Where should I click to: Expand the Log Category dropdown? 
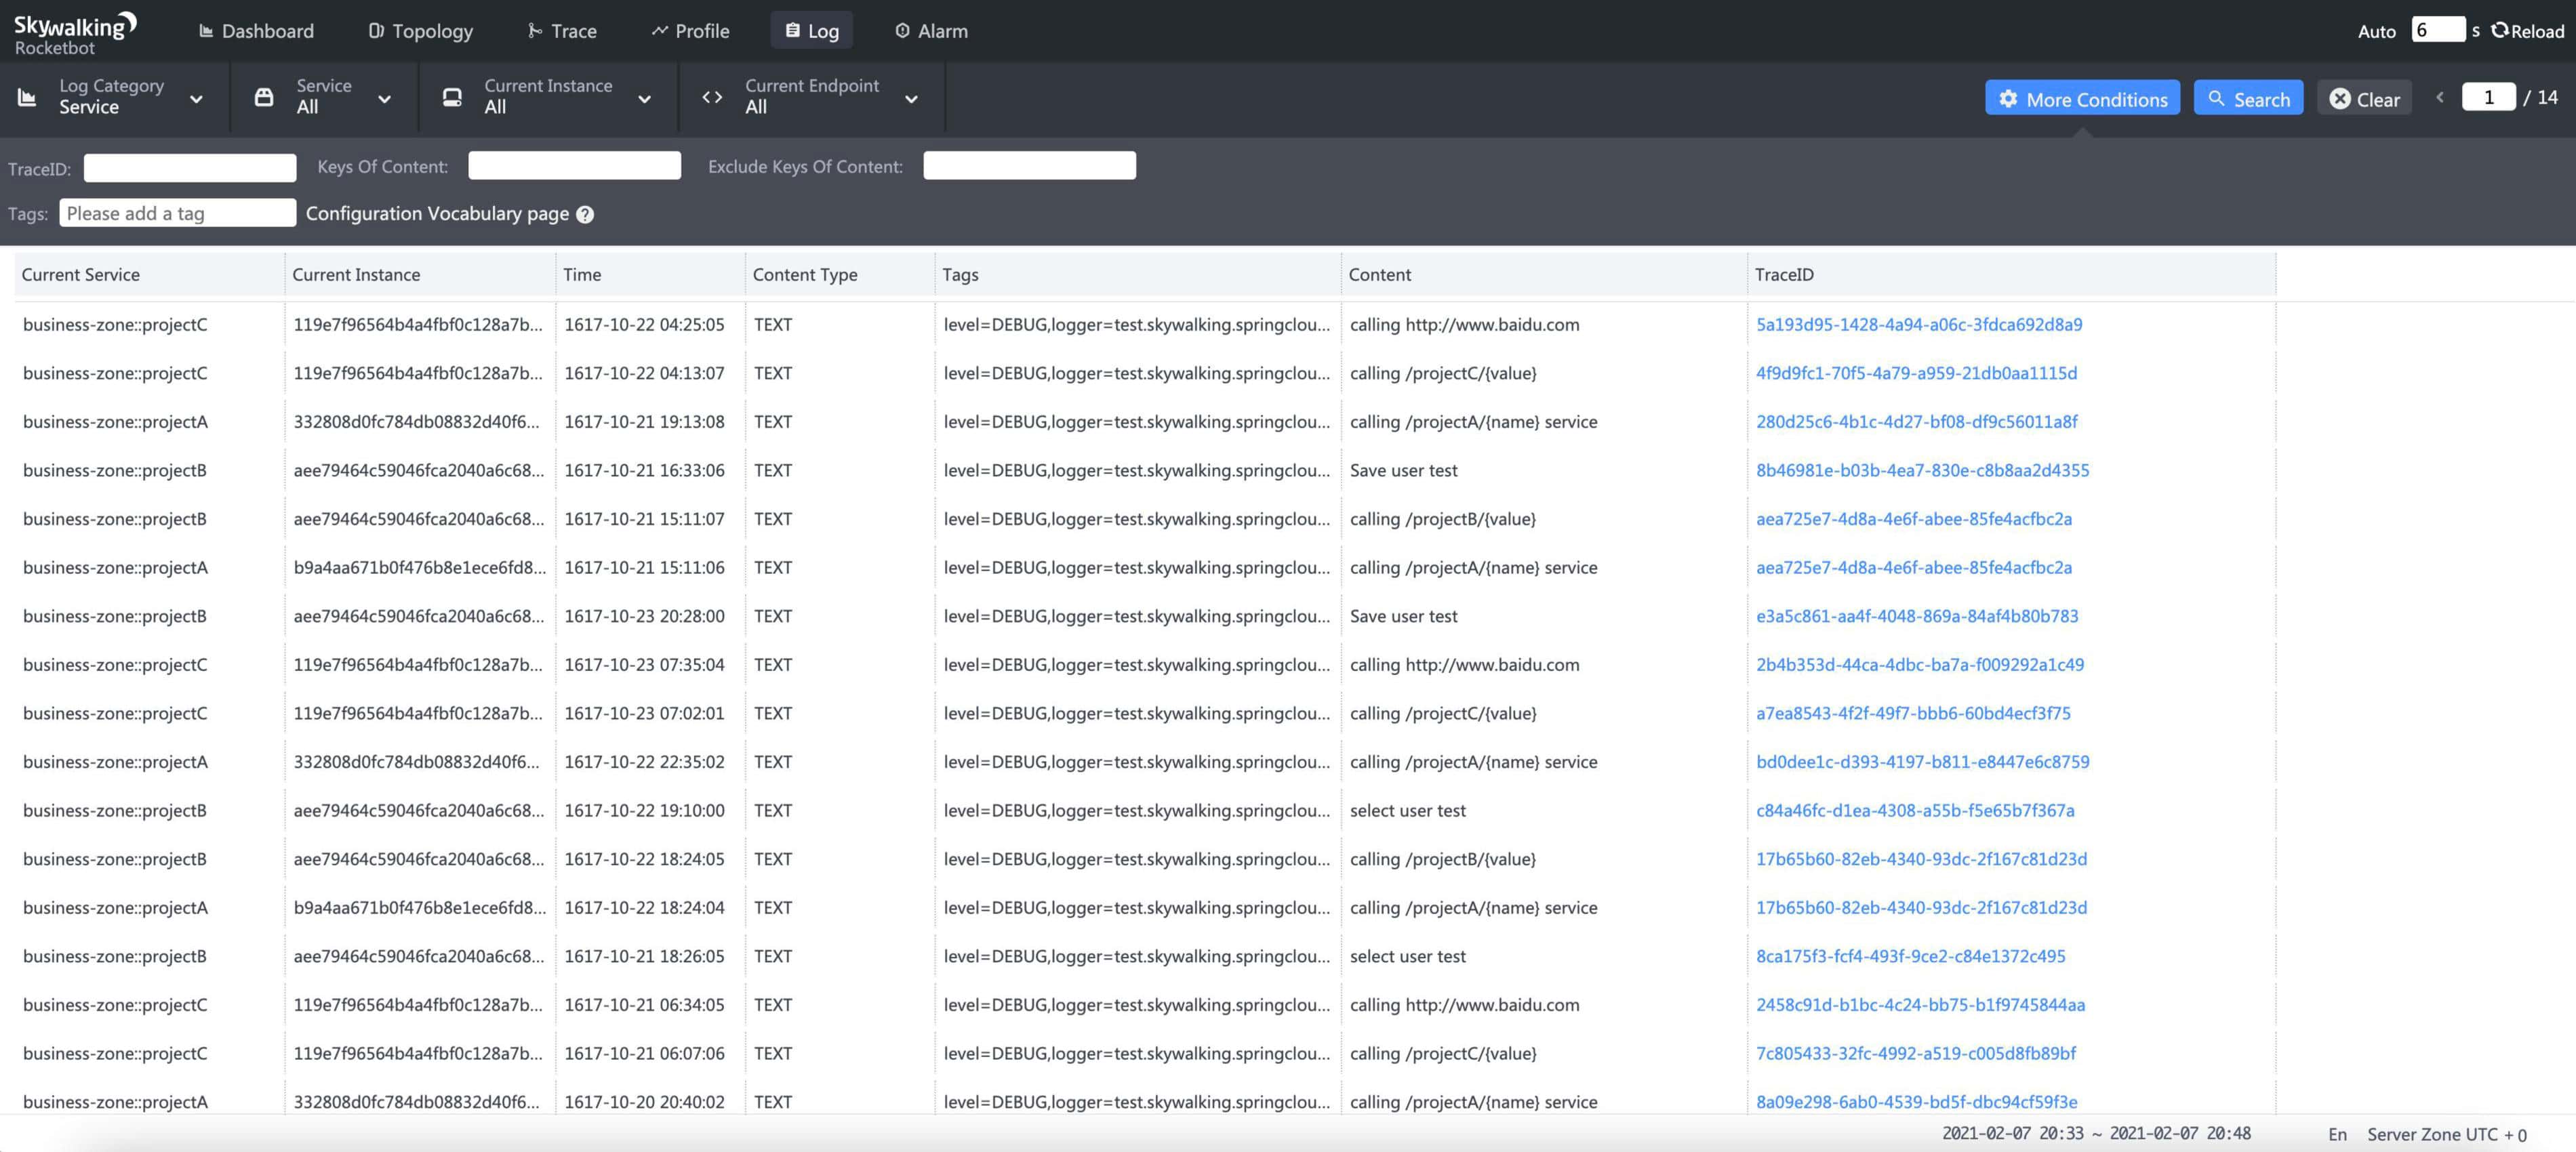tap(196, 98)
